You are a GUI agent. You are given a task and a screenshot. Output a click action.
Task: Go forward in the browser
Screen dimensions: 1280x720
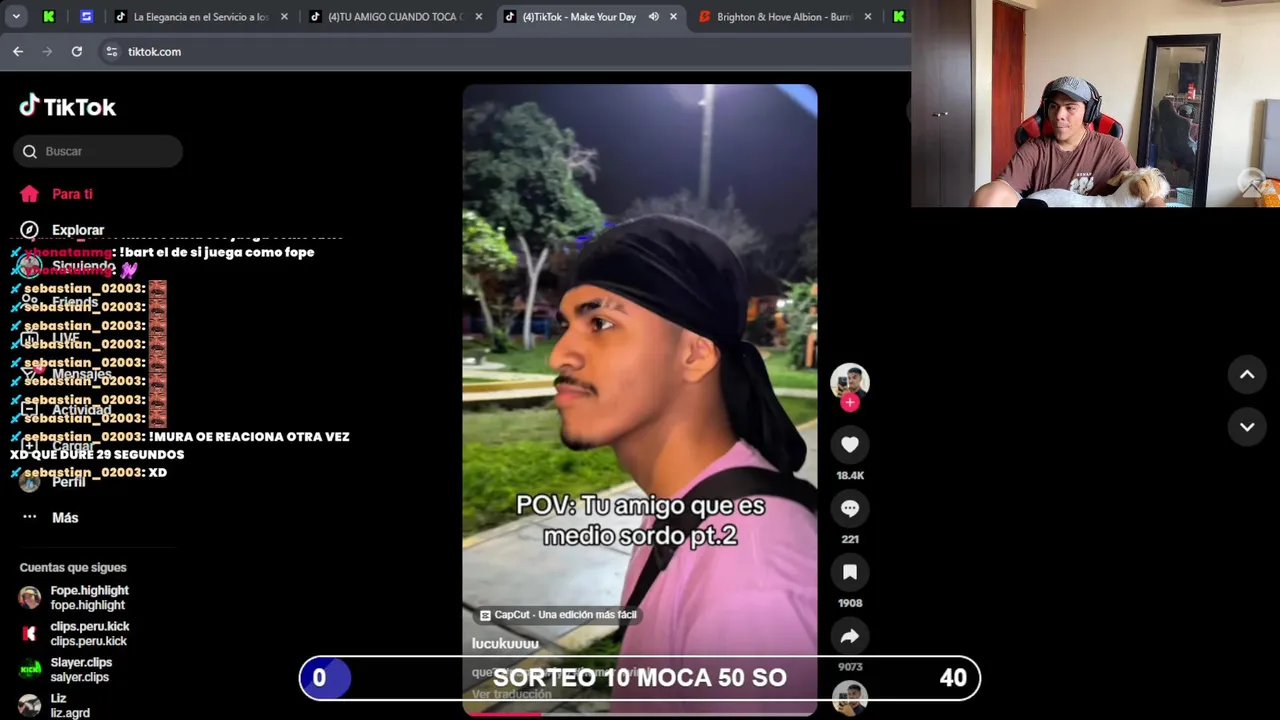coord(47,51)
